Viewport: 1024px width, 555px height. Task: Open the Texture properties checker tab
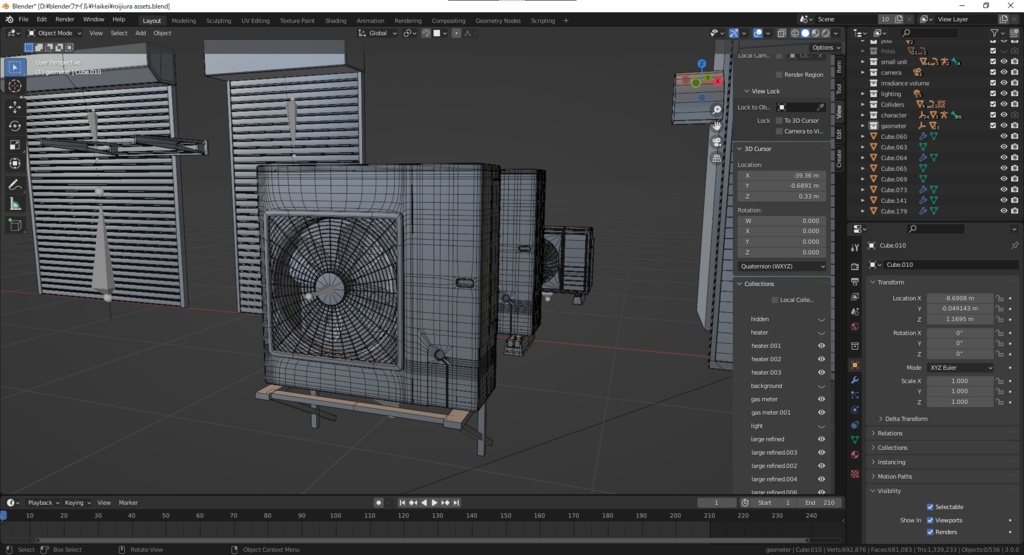(855, 474)
